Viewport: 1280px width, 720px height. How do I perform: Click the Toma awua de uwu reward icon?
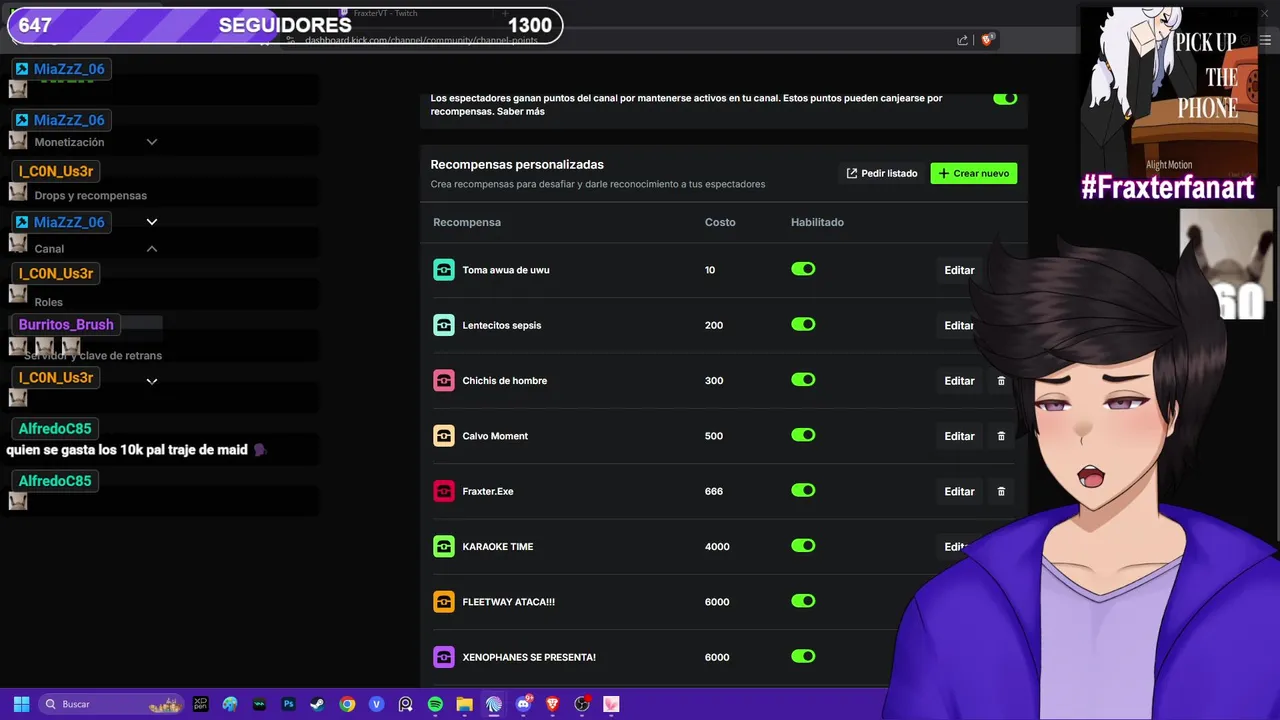coord(444,270)
